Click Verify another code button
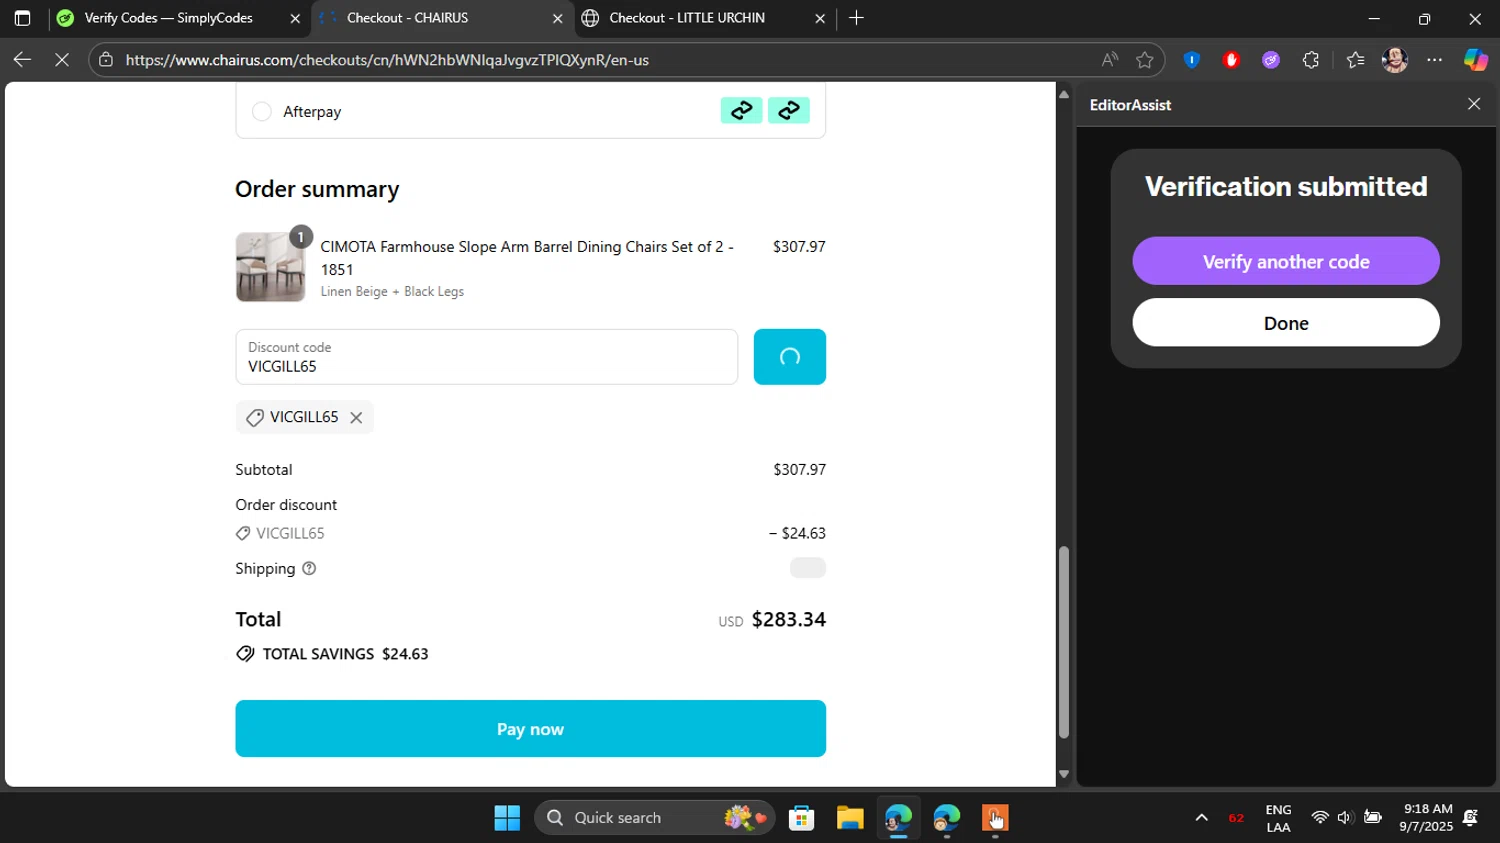The image size is (1500, 843). [x=1286, y=261]
